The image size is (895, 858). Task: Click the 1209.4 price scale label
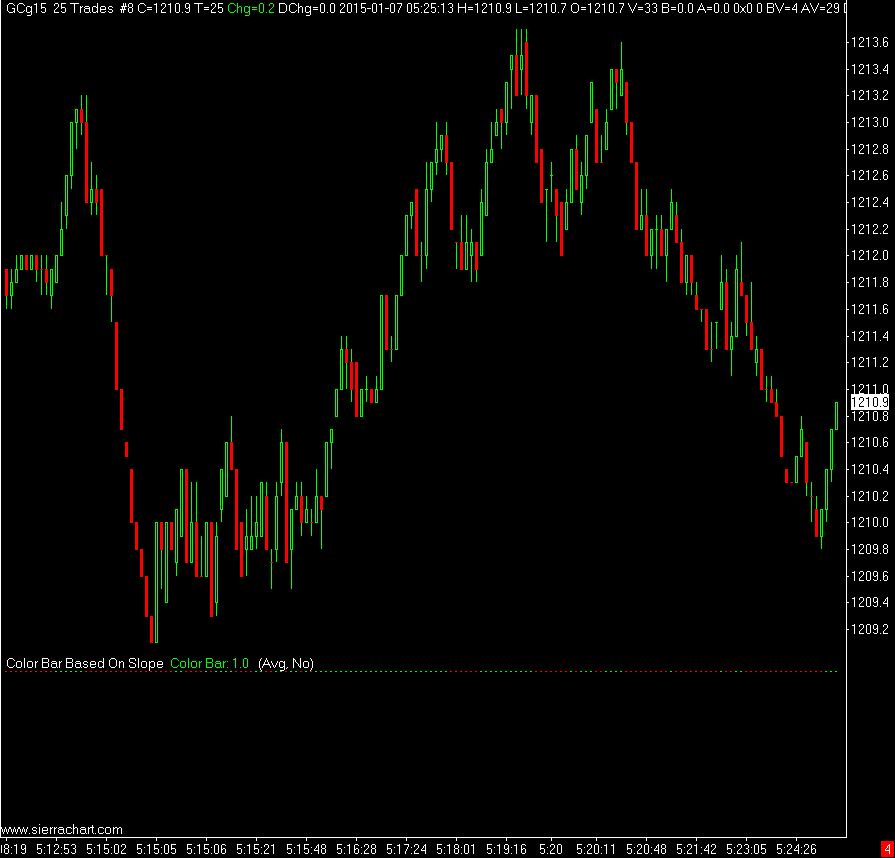pyautogui.click(x=870, y=602)
